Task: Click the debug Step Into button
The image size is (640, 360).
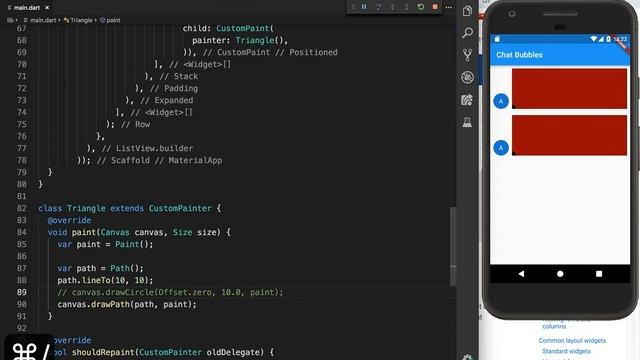Action: click(392, 7)
